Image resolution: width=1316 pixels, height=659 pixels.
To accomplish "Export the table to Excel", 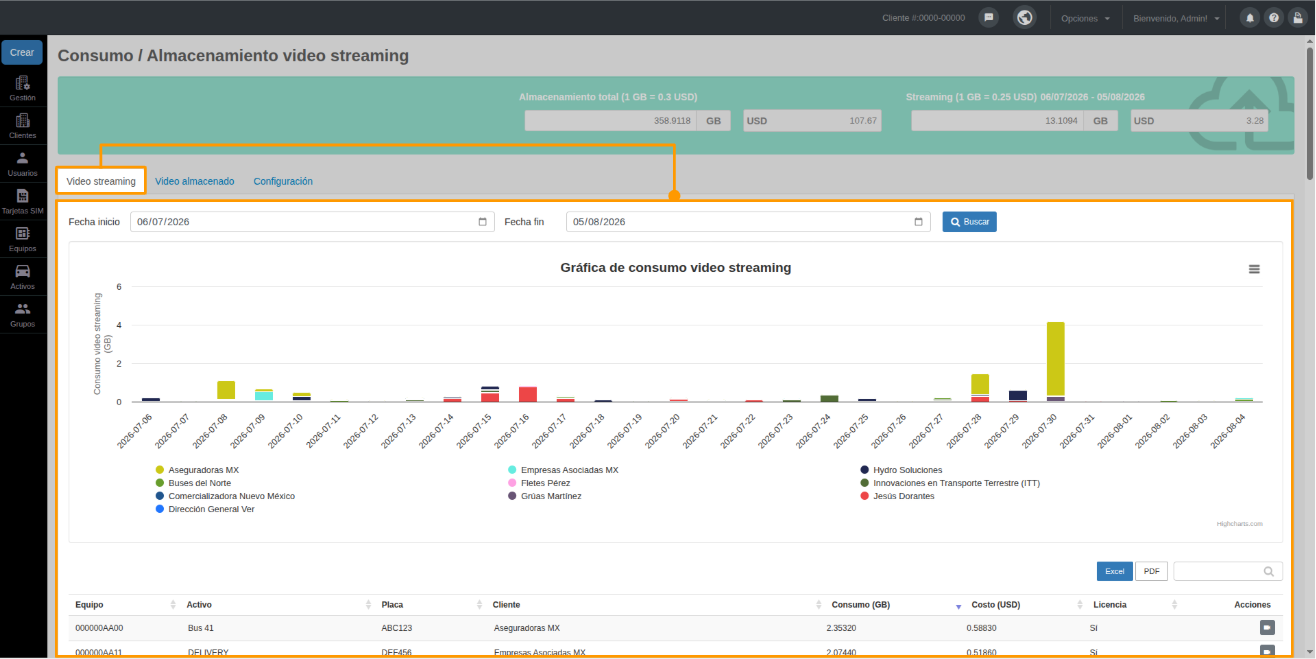I will 1115,571.
